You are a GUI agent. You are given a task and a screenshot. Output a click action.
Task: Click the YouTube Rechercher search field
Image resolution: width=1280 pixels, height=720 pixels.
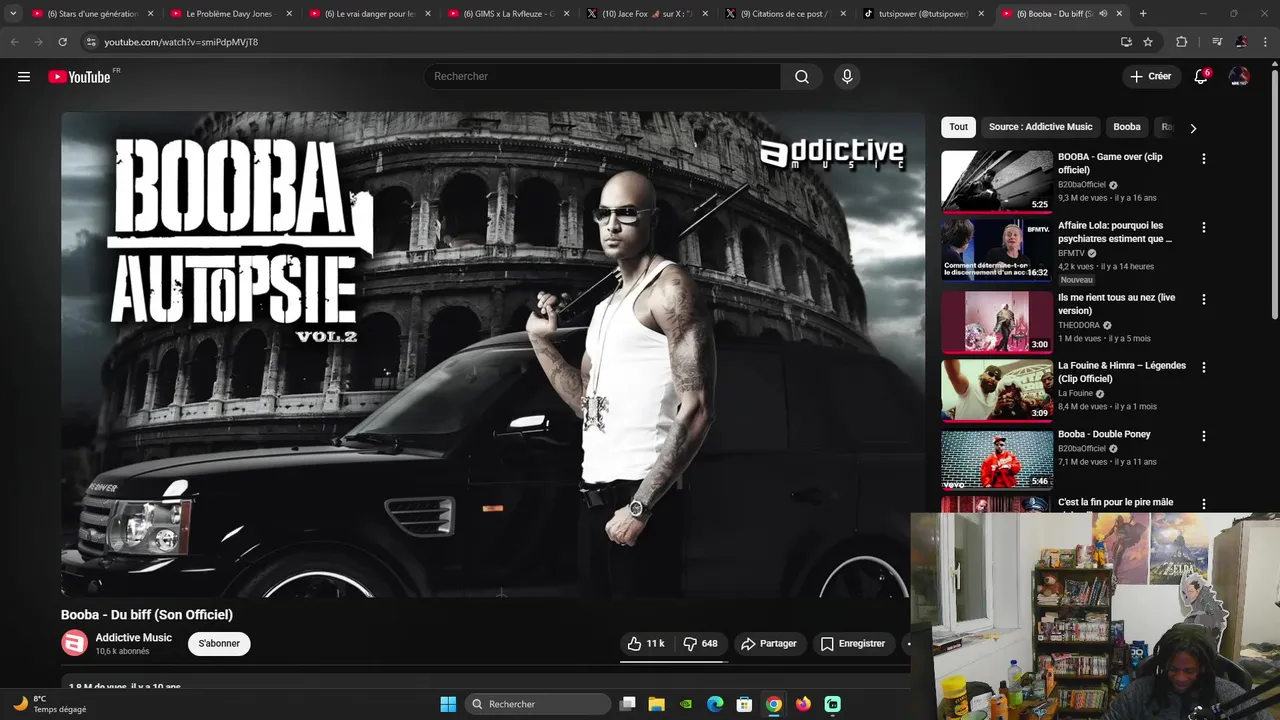point(602,77)
